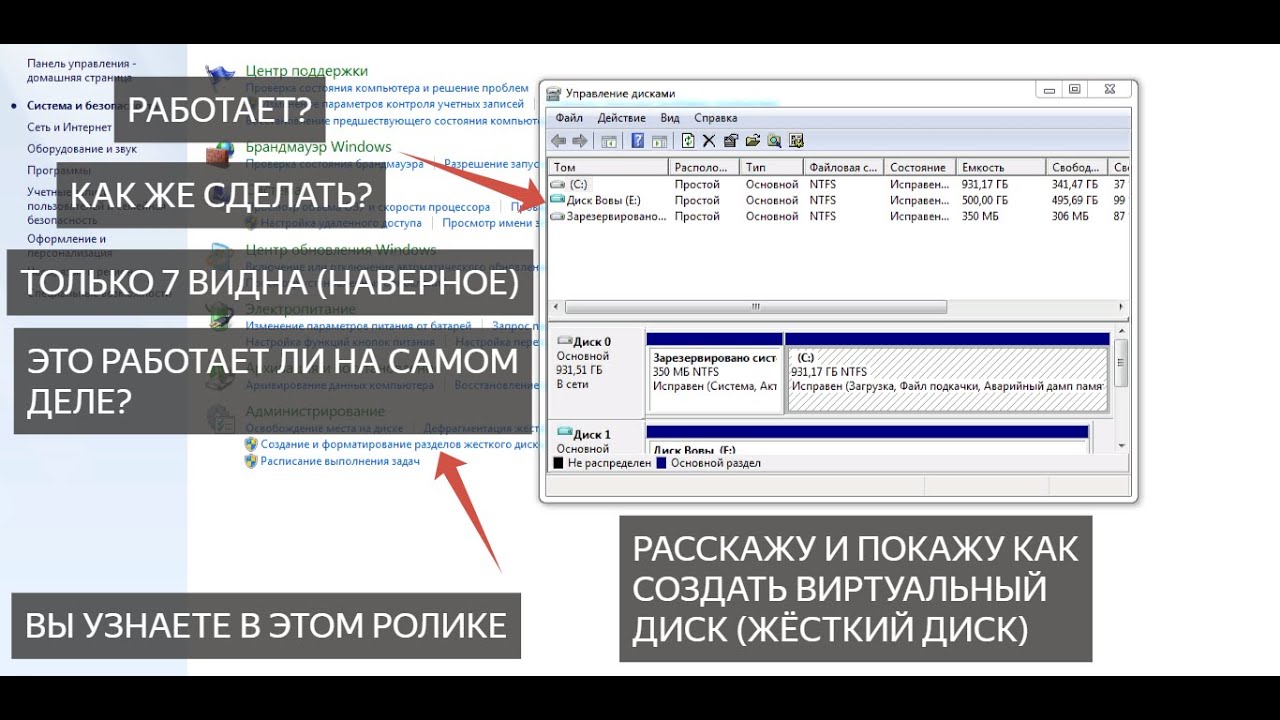
Task: Click the Брандмауэр Windows brick-wall icon
Action: click(219, 155)
